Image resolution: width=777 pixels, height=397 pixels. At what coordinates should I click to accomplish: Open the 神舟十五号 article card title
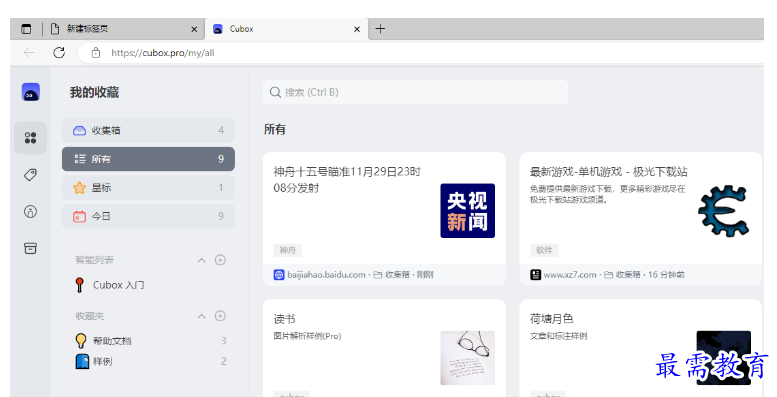coord(347,180)
